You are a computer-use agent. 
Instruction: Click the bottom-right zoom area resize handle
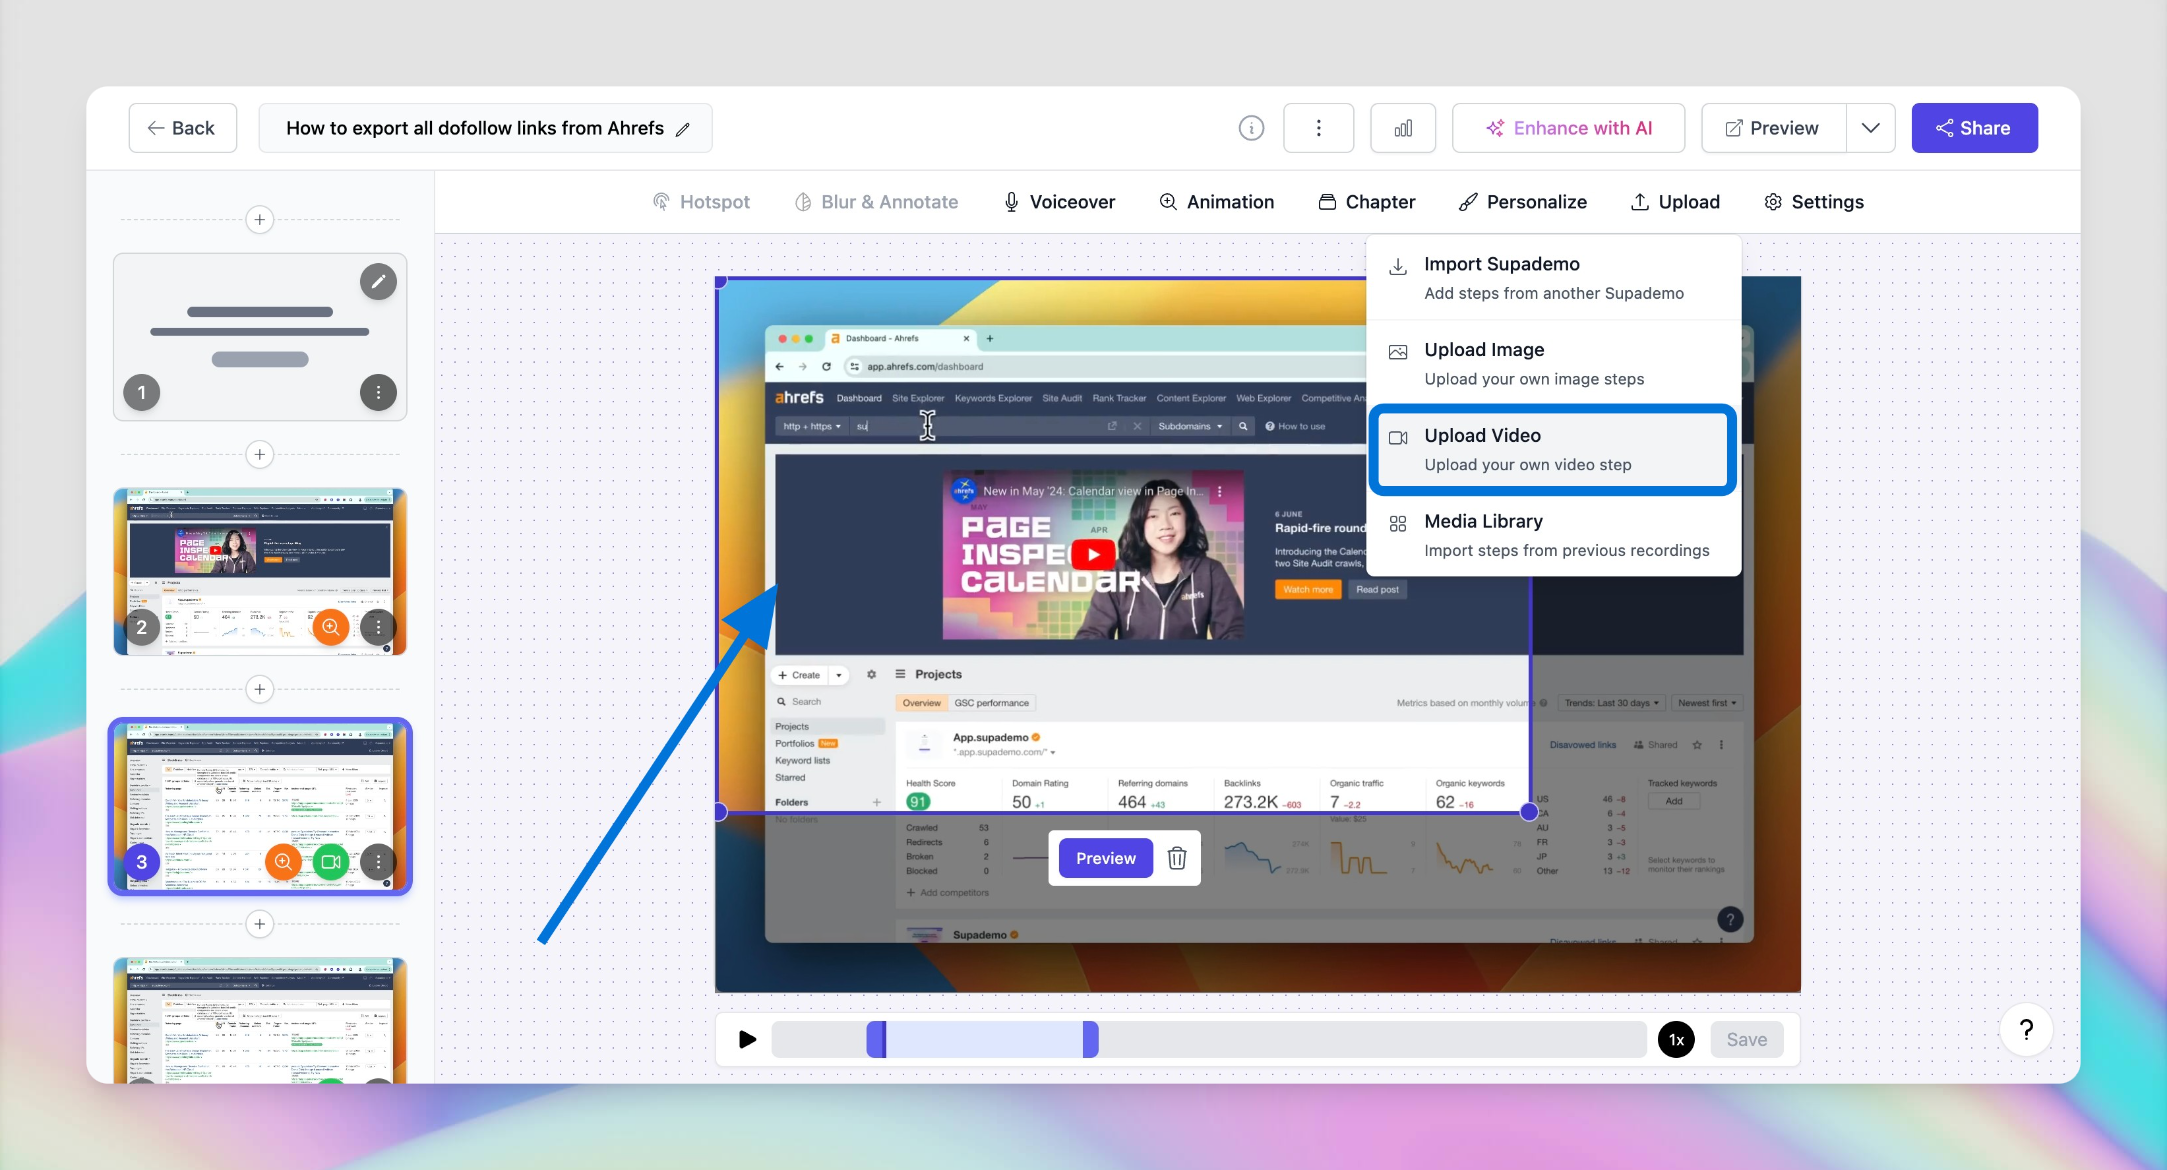point(1529,812)
